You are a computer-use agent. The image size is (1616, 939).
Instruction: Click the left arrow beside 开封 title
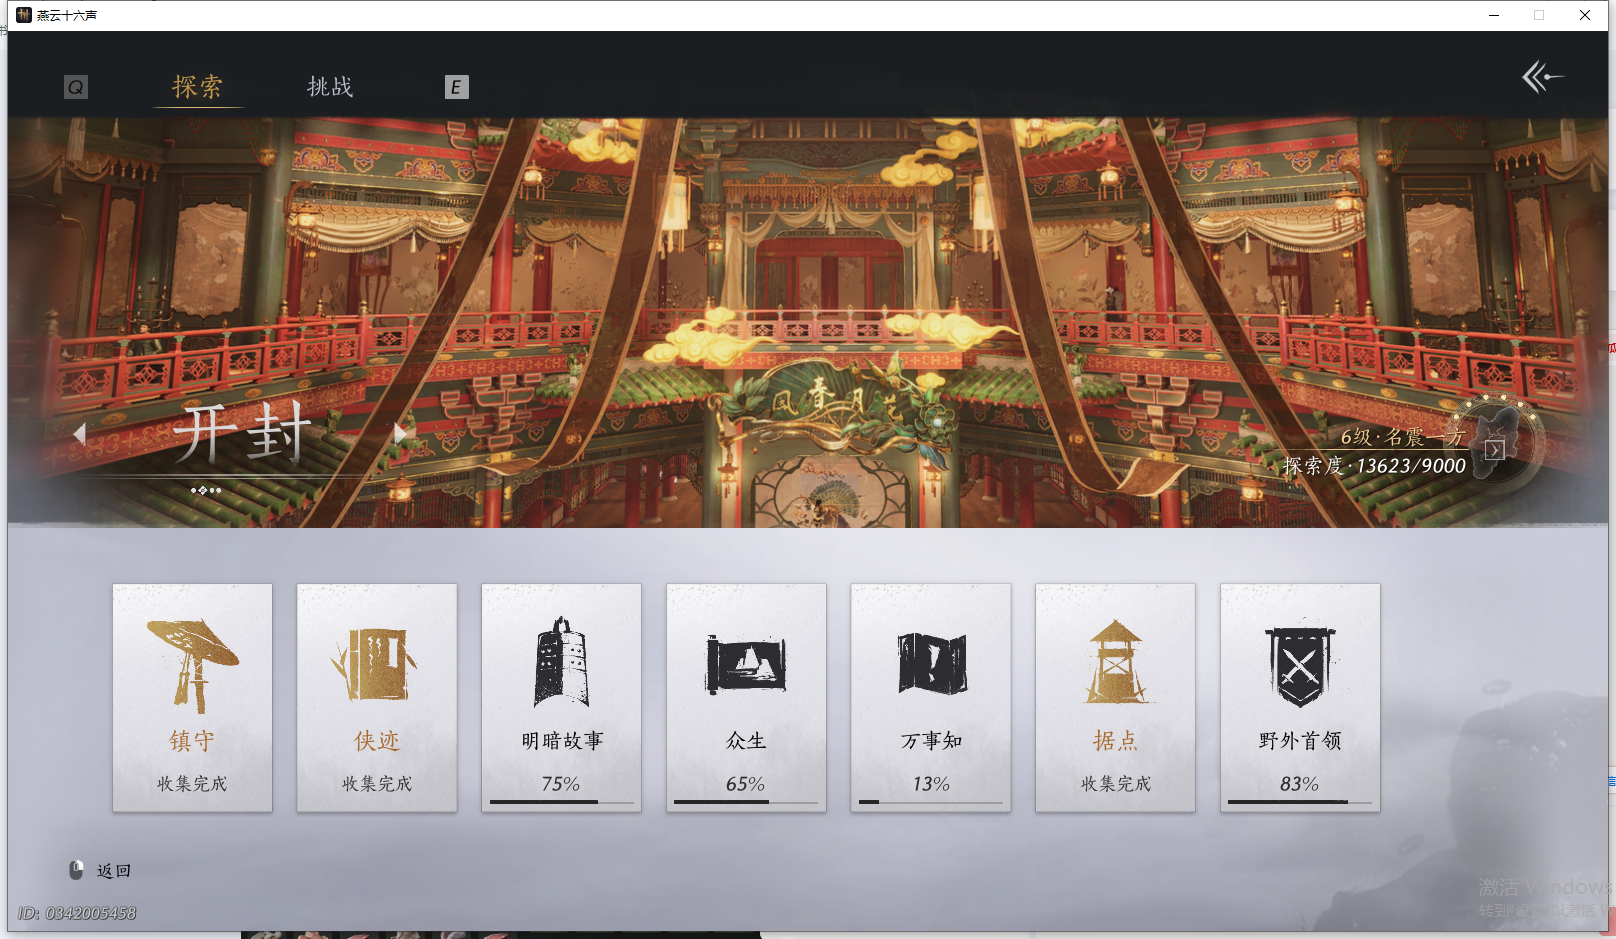(81, 432)
